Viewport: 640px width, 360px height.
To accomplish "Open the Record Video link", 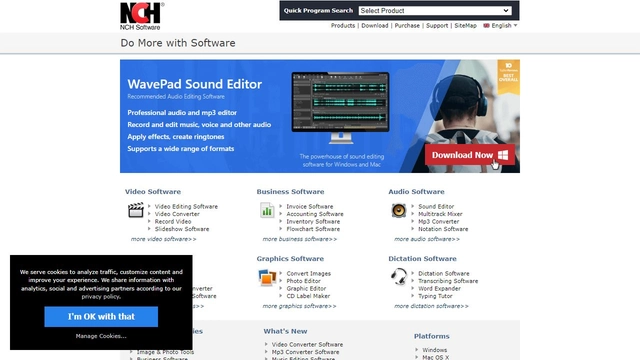I will coord(173,221).
